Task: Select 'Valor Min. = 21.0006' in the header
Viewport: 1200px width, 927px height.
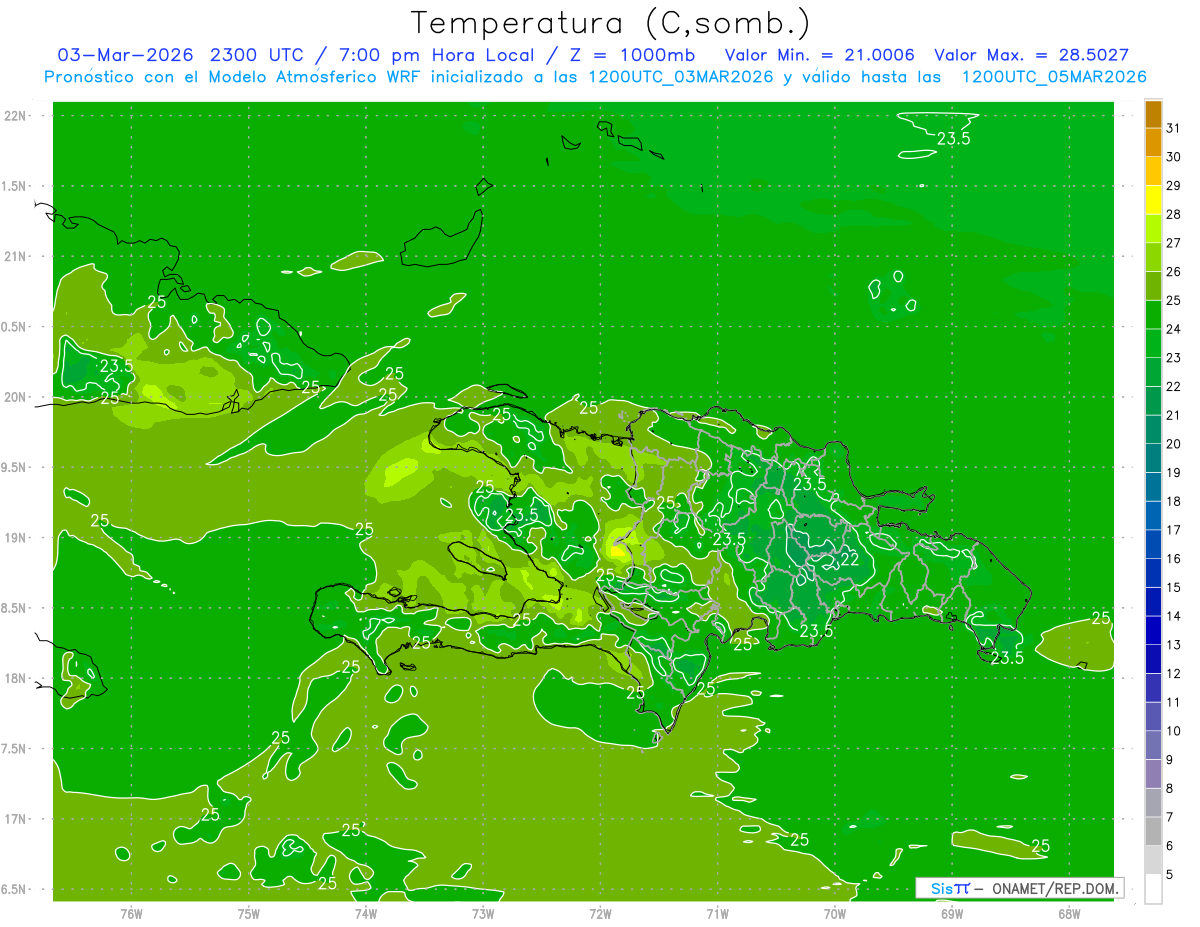Action: 819,55
